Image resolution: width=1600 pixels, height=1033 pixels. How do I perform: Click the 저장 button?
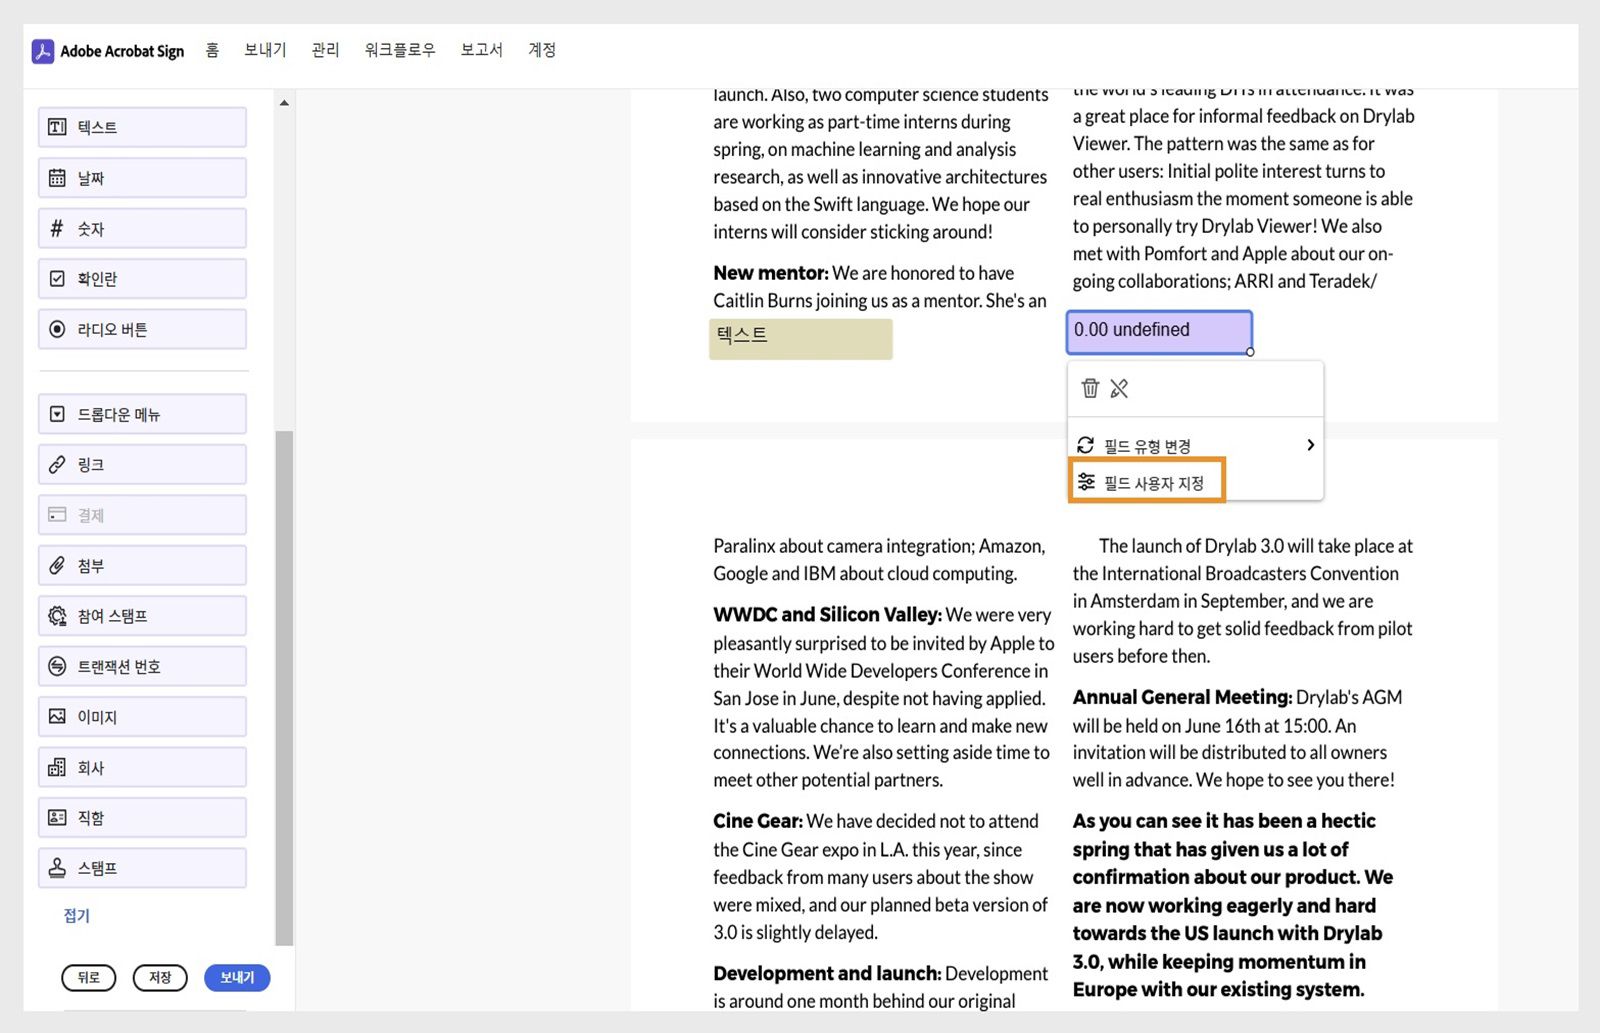pos(160,977)
